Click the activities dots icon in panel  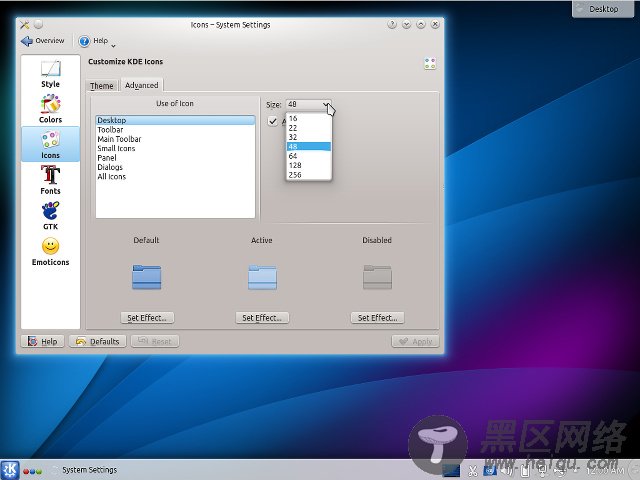[32, 471]
